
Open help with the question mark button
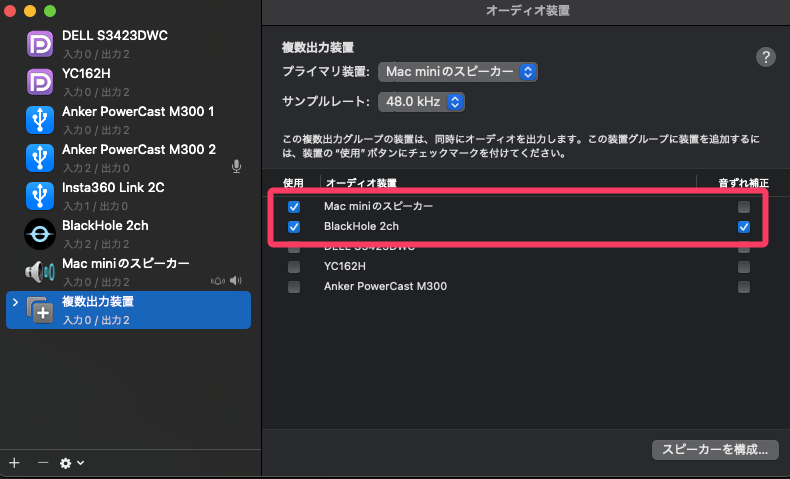pyautogui.click(x=765, y=57)
